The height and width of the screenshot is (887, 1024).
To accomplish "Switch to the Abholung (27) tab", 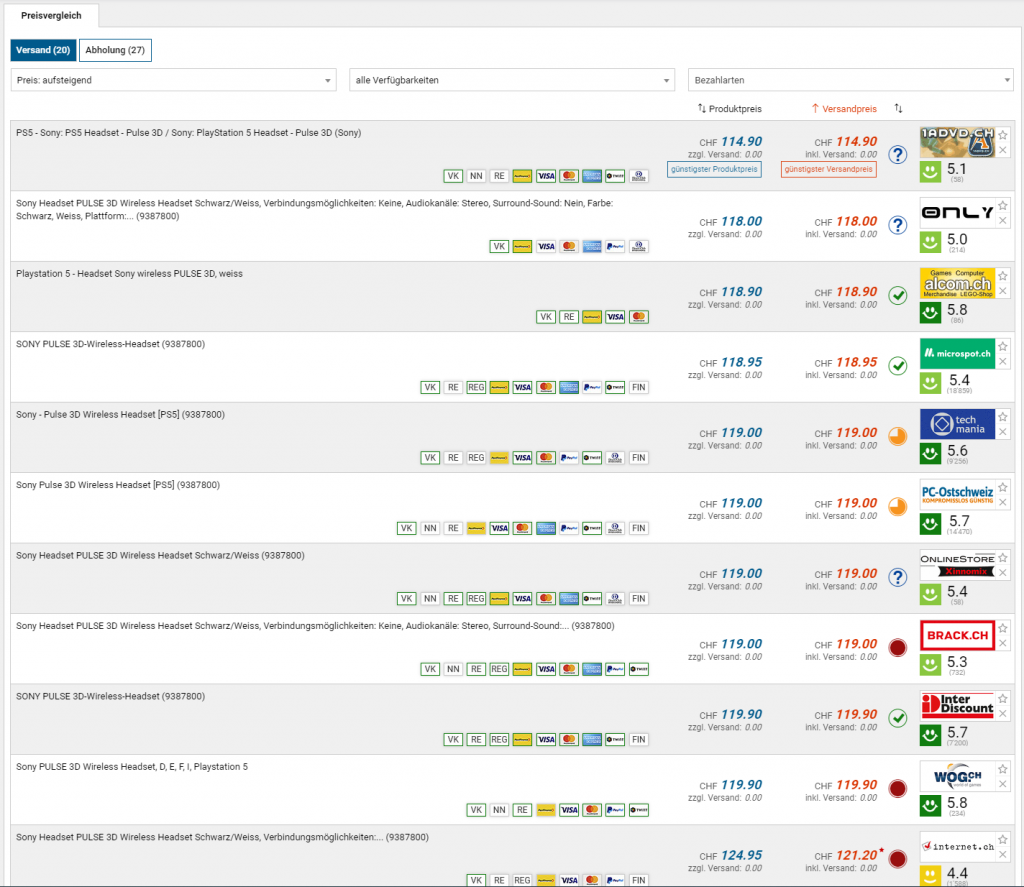I will [x=115, y=50].
